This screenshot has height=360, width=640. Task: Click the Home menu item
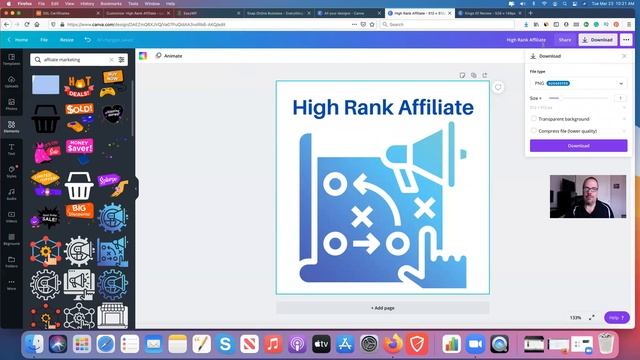[x=18, y=40]
